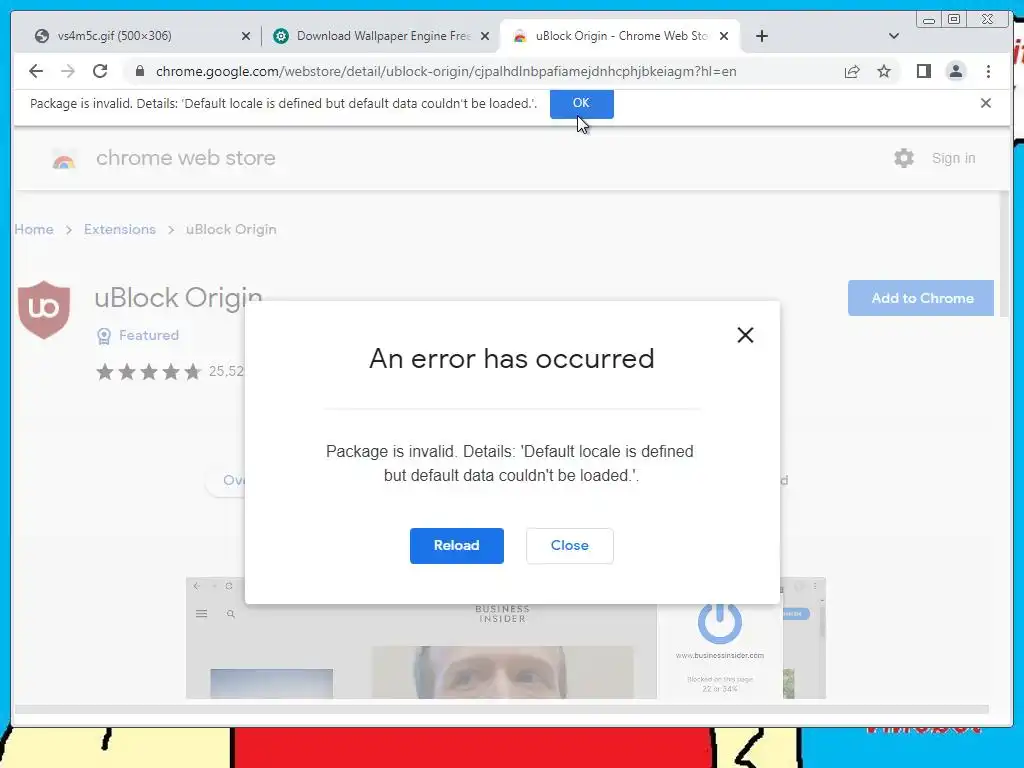Click the 'An error has occurred' heading

click(511, 359)
